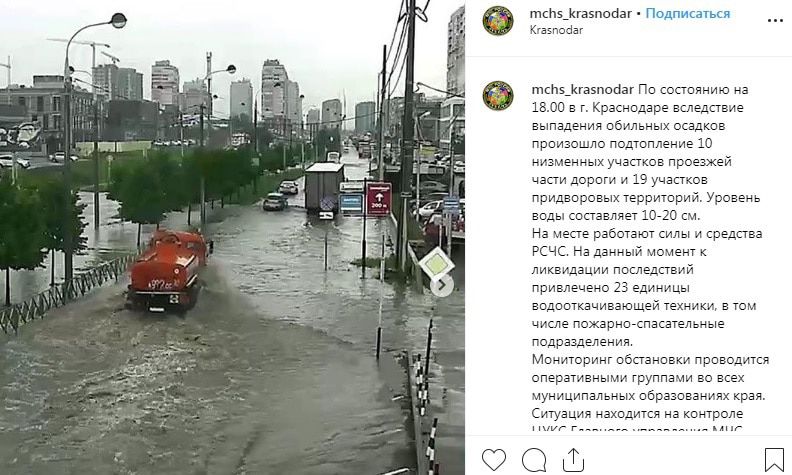Follow the account via Подписаться link

pos(687,13)
